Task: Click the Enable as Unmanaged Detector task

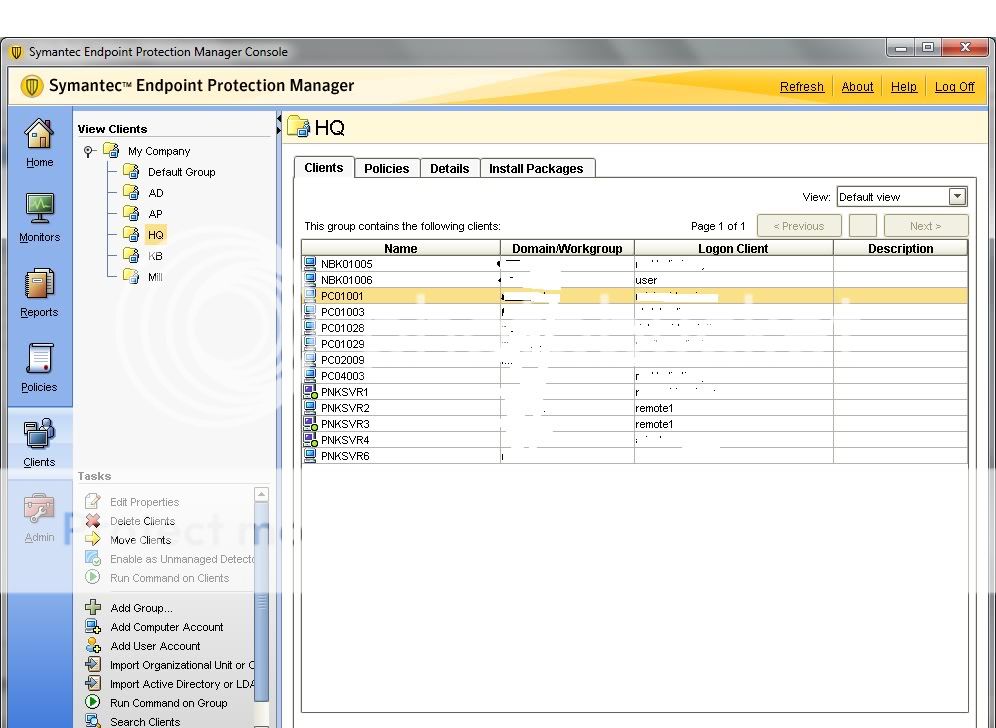Action: 181,558
